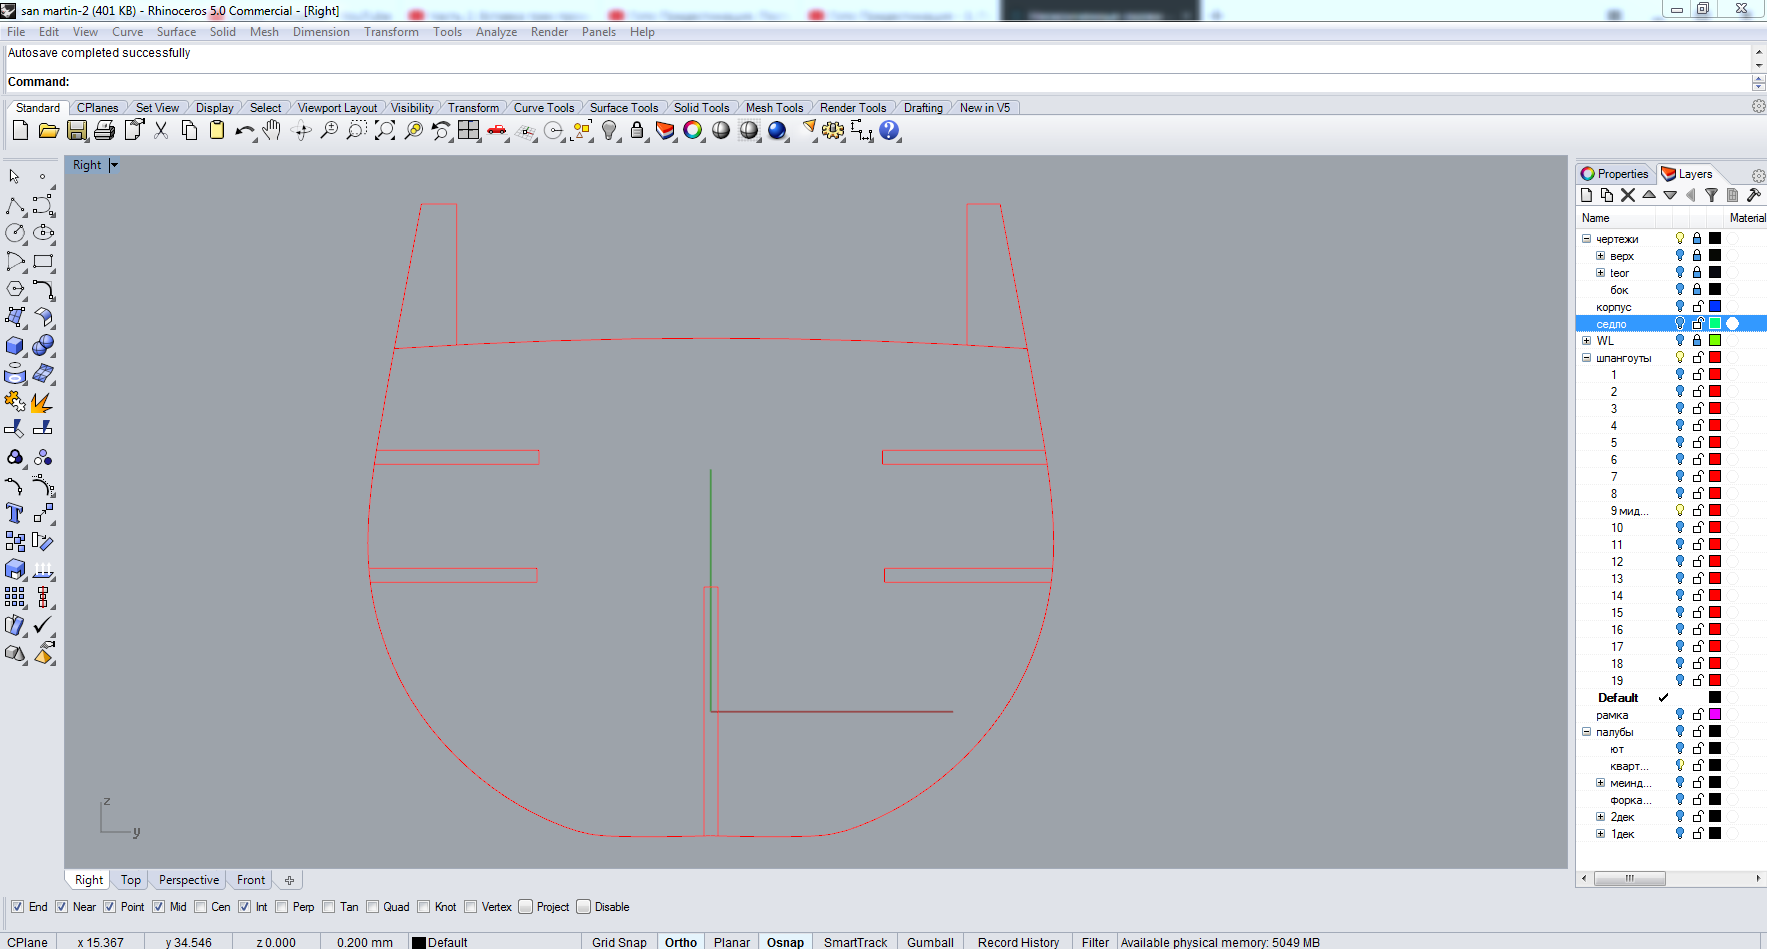Viewport: 1767px width, 949px height.
Task: Open the Four Viewports layout icon
Action: click(469, 131)
